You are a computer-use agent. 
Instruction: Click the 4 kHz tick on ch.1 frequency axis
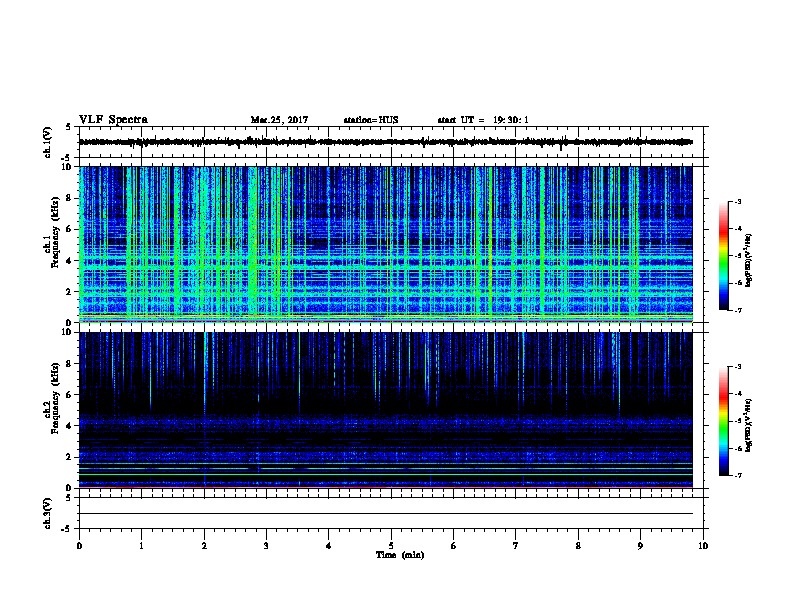coord(70,261)
